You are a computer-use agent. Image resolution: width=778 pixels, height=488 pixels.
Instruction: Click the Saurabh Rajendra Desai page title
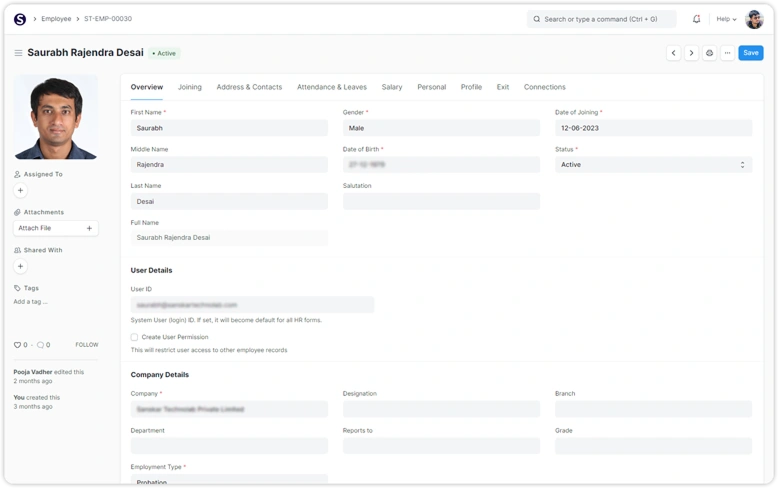[85, 53]
